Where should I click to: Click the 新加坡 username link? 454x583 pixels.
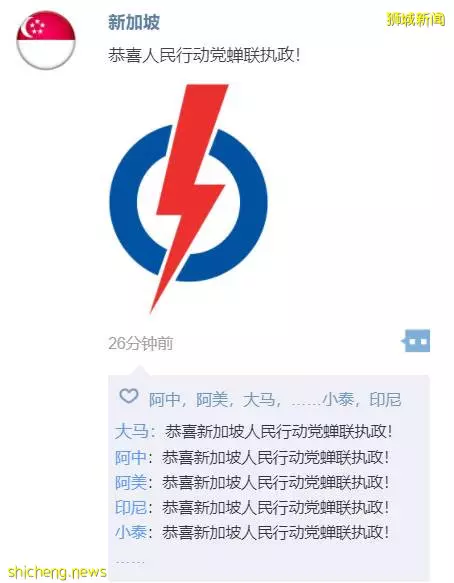[x=134, y=22]
